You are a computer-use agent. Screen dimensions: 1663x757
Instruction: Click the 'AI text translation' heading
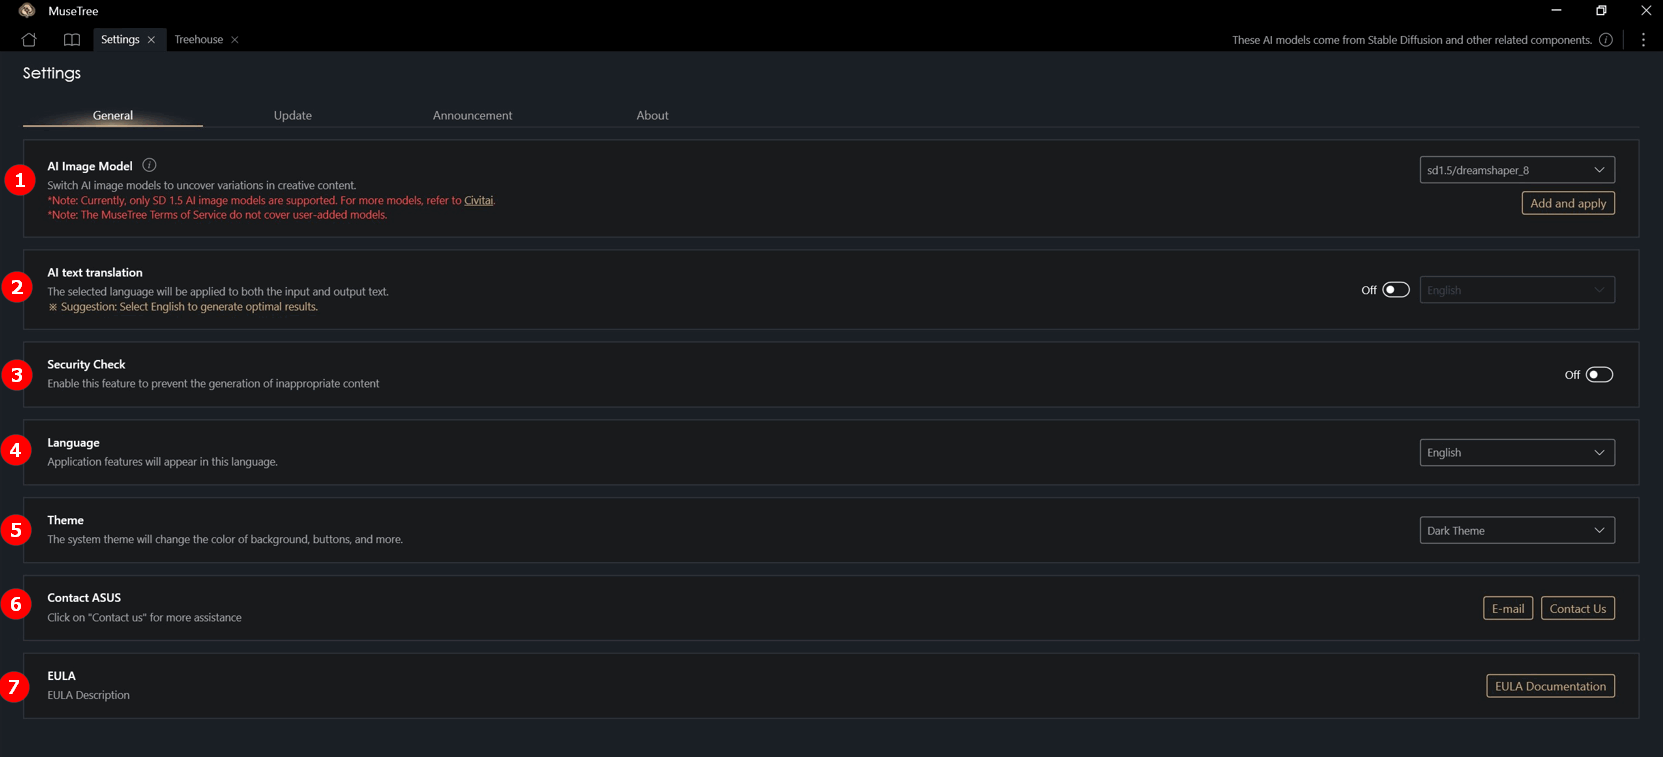click(x=95, y=272)
